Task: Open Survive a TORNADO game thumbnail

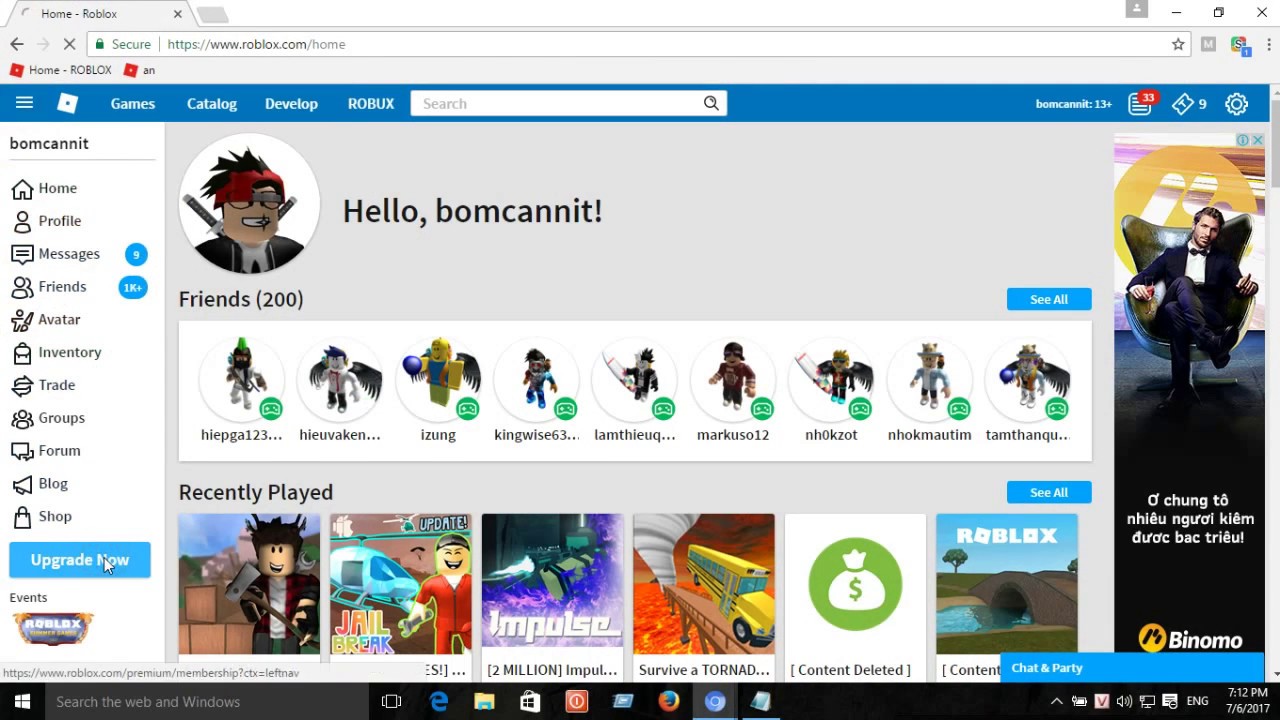Action: coord(704,584)
